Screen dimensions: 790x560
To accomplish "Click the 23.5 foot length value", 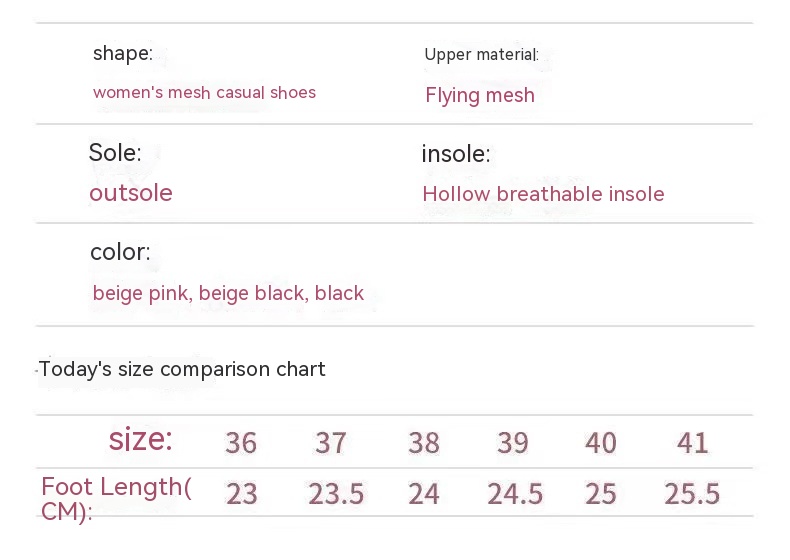I will (x=336, y=494).
